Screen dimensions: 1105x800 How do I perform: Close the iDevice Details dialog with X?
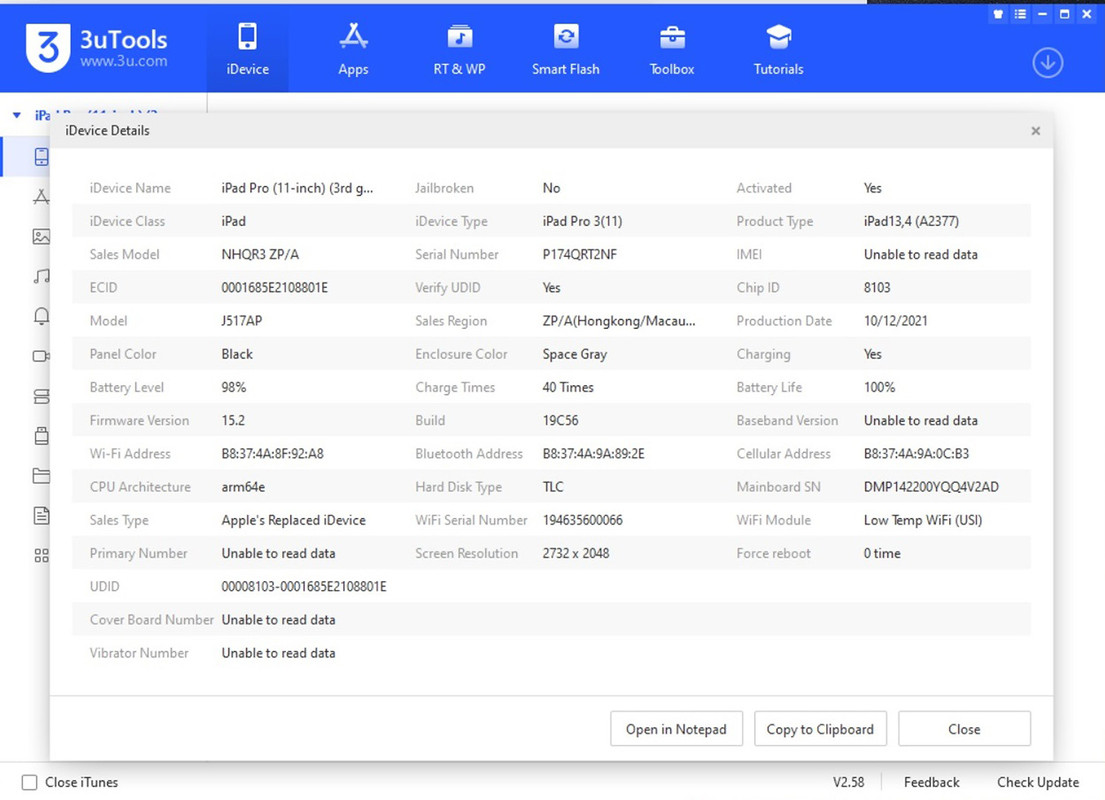pyautogui.click(x=1035, y=130)
